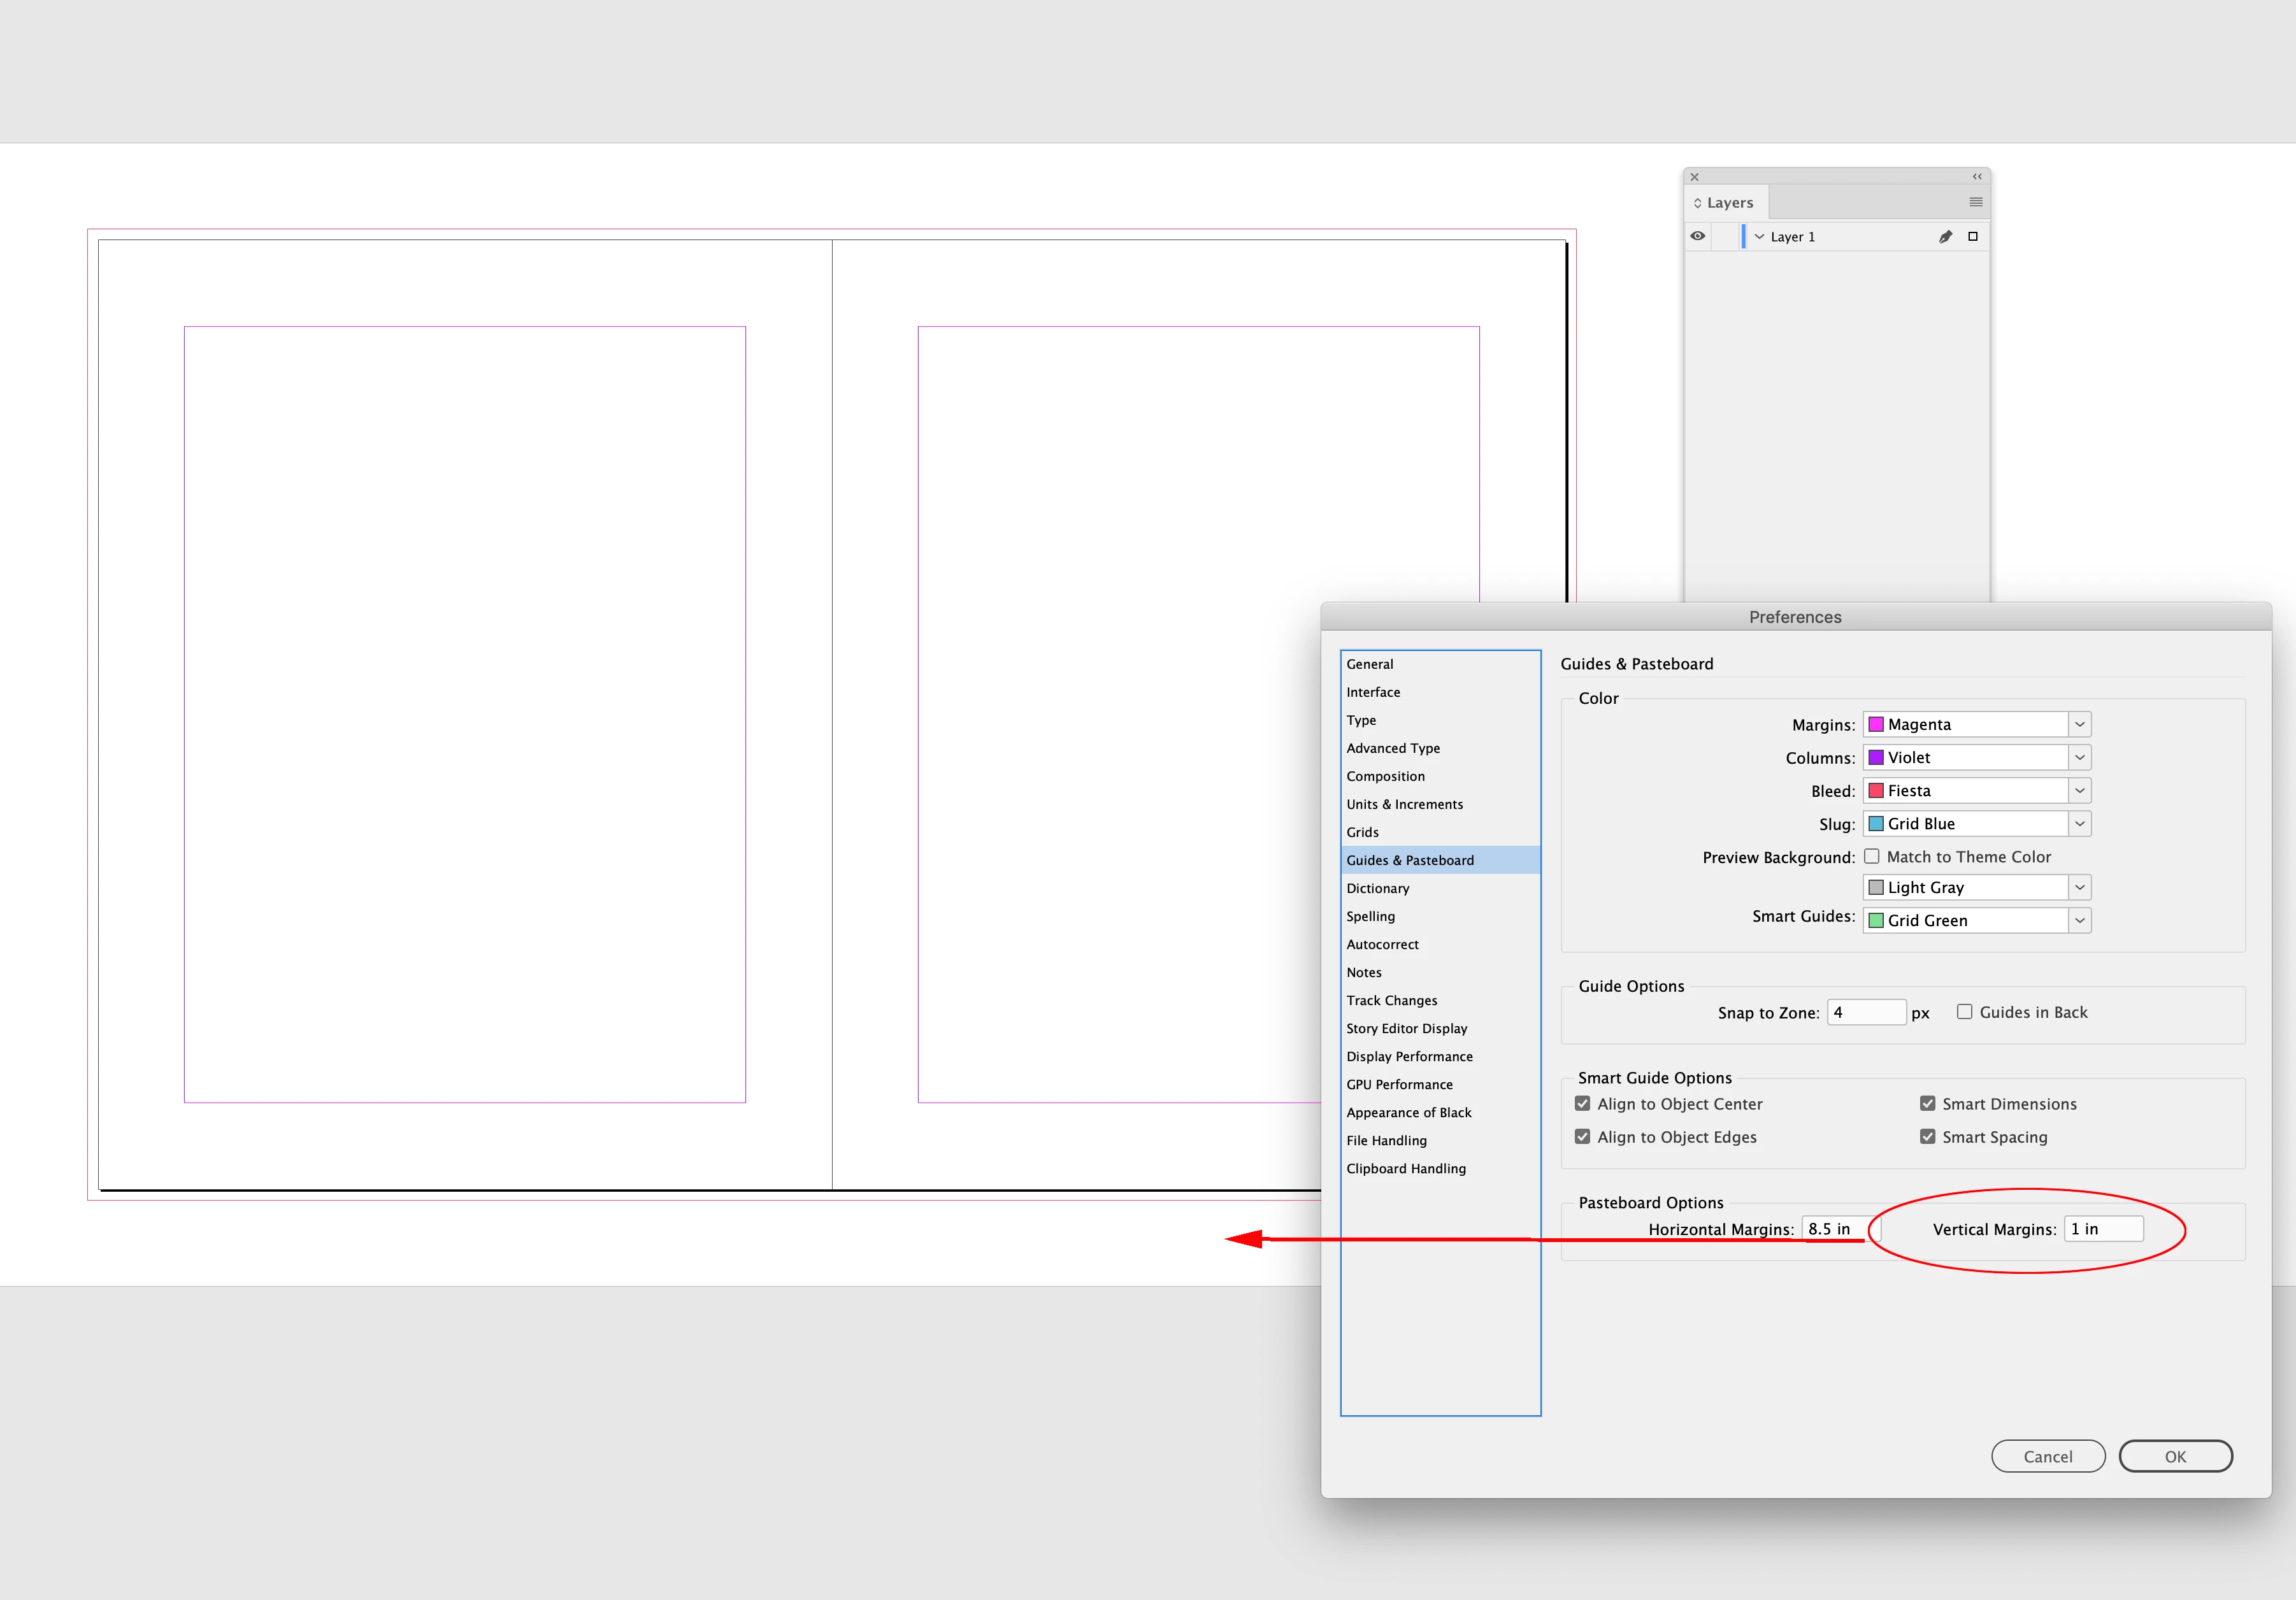Uncheck Align to Object Center
The height and width of the screenshot is (1600, 2296).
(x=1582, y=1104)
